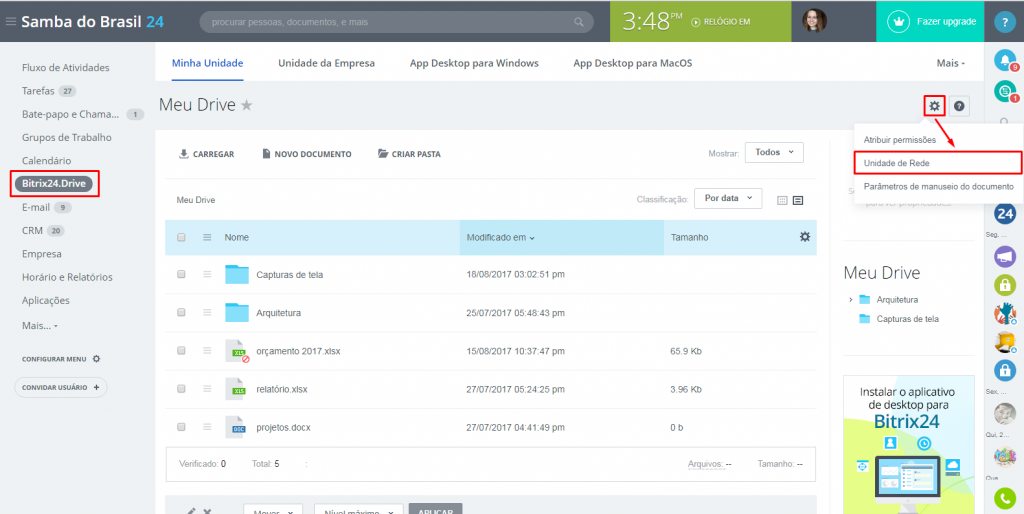Click the Arquitetura folder icon in list

(x=237, y=312)
